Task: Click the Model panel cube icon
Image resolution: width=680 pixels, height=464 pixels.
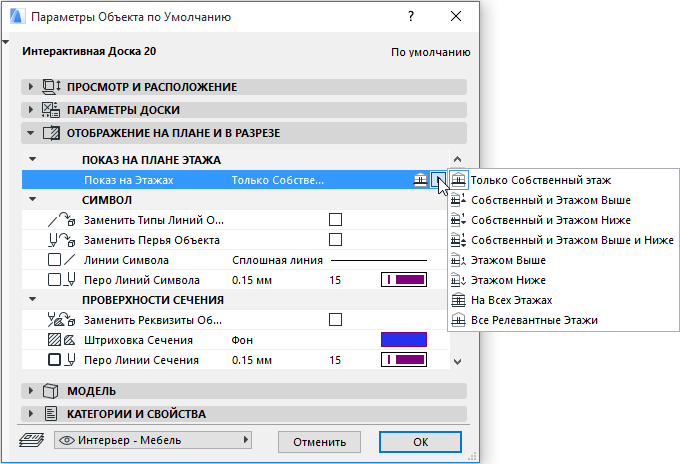Action: point(51,391)
